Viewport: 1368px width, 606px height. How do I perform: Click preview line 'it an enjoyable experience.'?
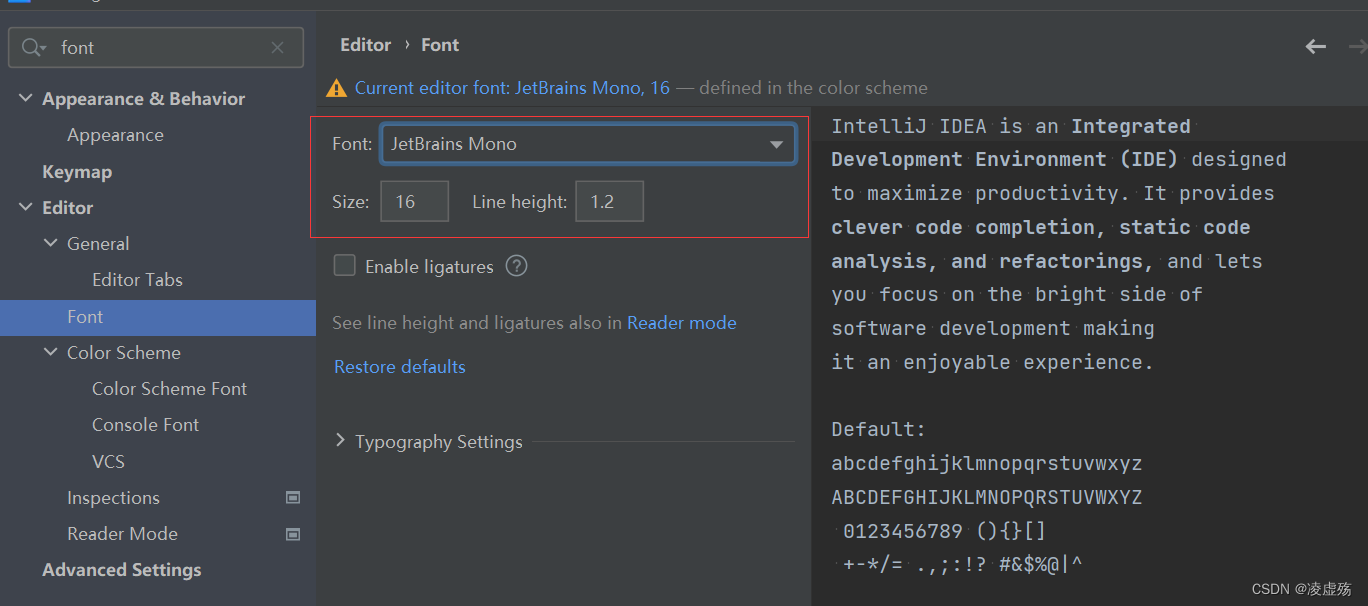[x=993, y=363]
